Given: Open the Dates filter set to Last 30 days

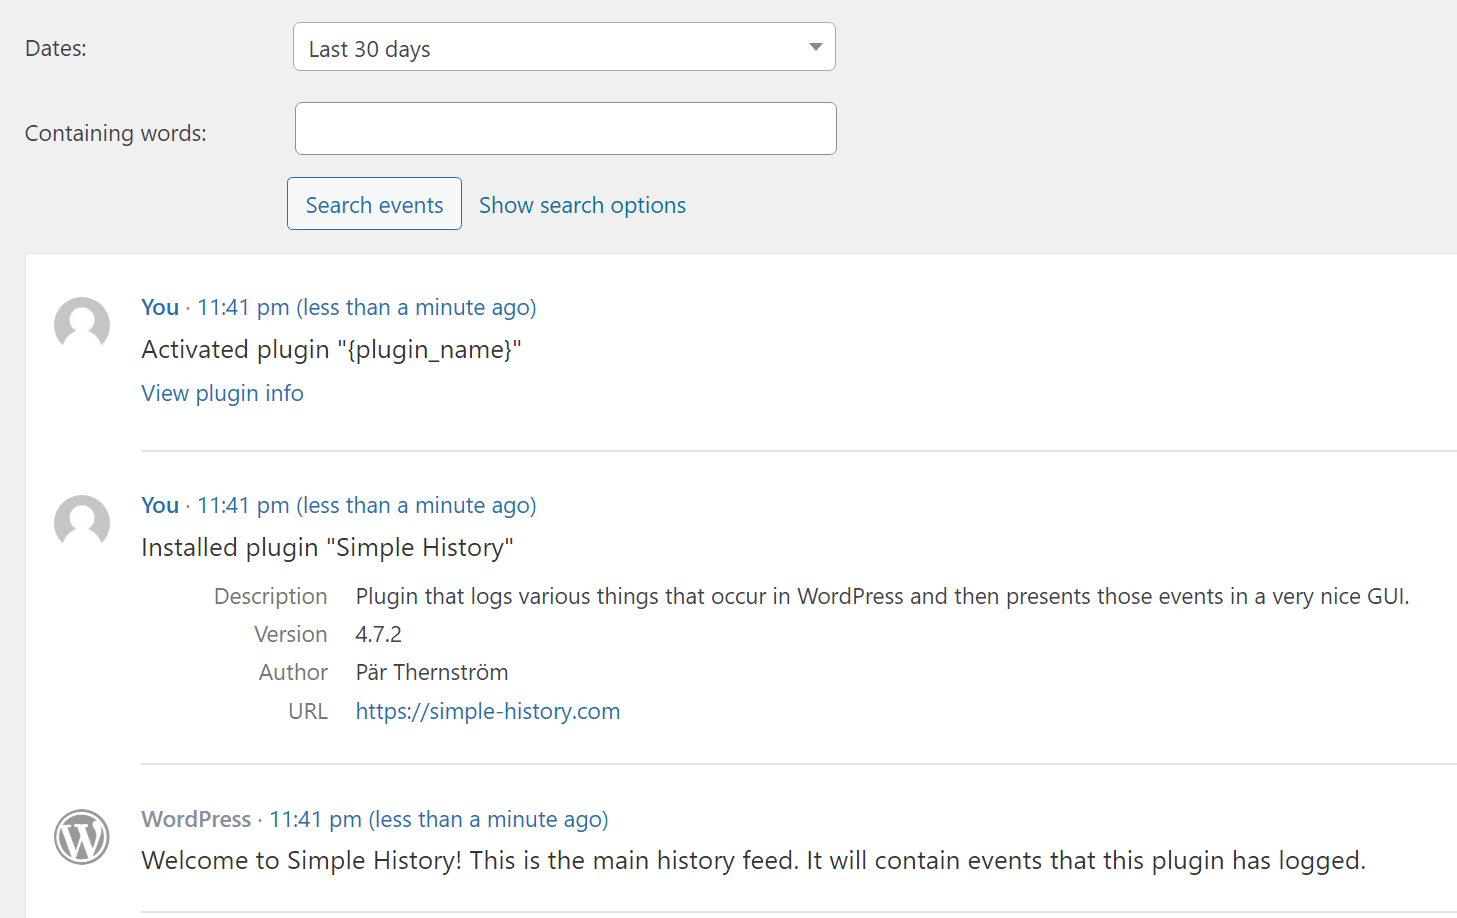Looking at the screenshot, I should point(564,46).
